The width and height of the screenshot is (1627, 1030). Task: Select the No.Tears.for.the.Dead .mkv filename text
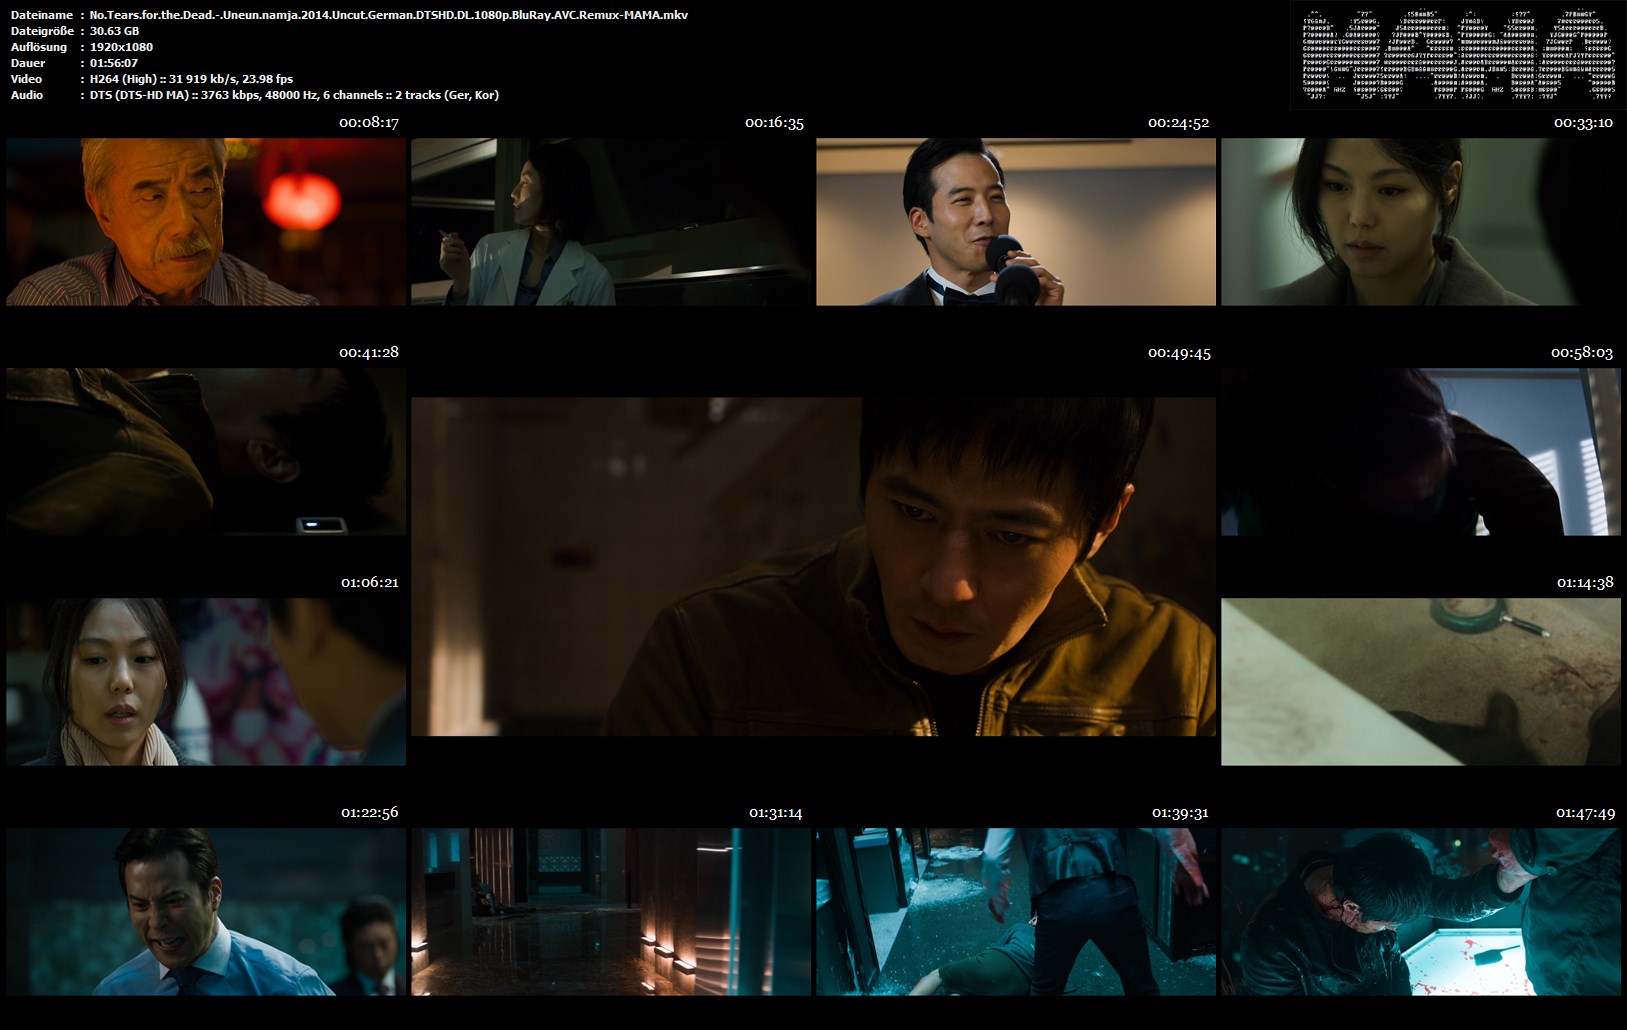(389, 15)
